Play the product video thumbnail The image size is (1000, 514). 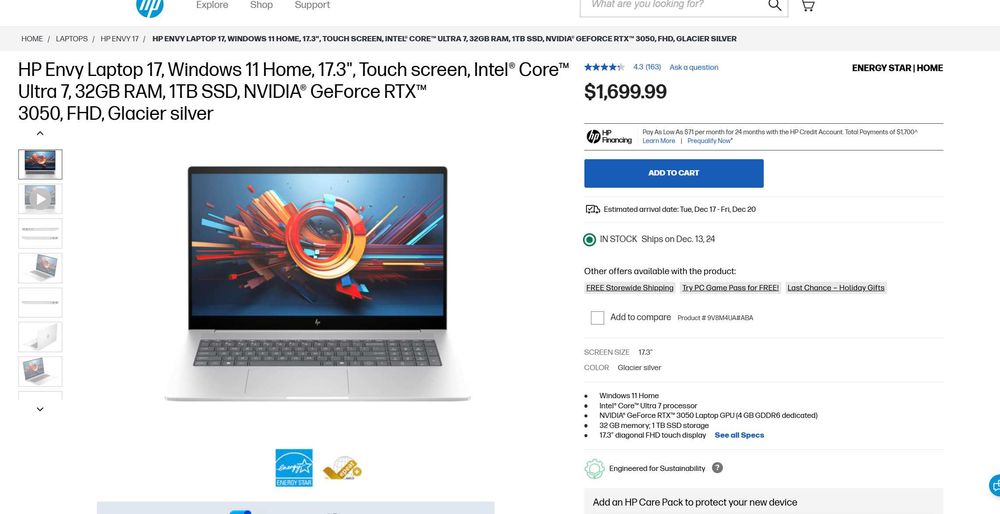40,199
